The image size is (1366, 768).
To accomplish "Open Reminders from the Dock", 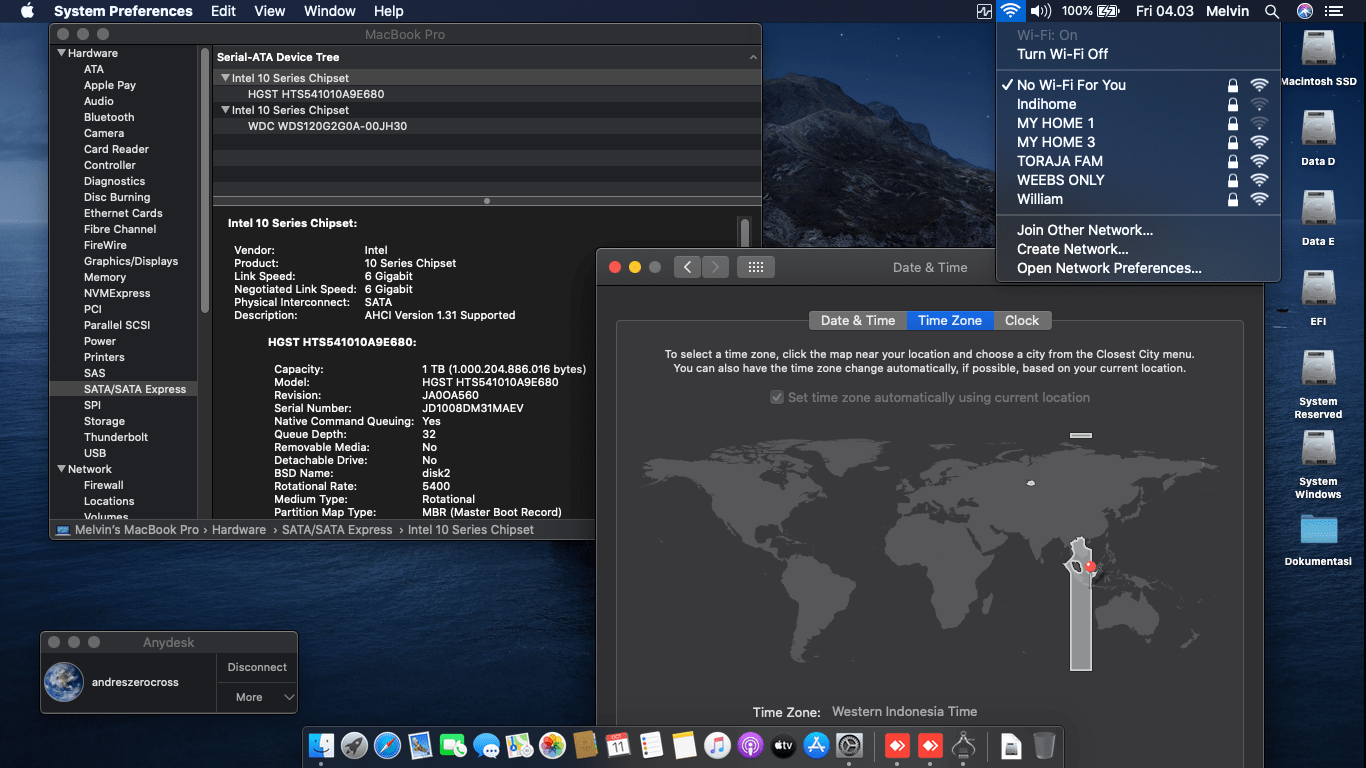I will point(651,745).
